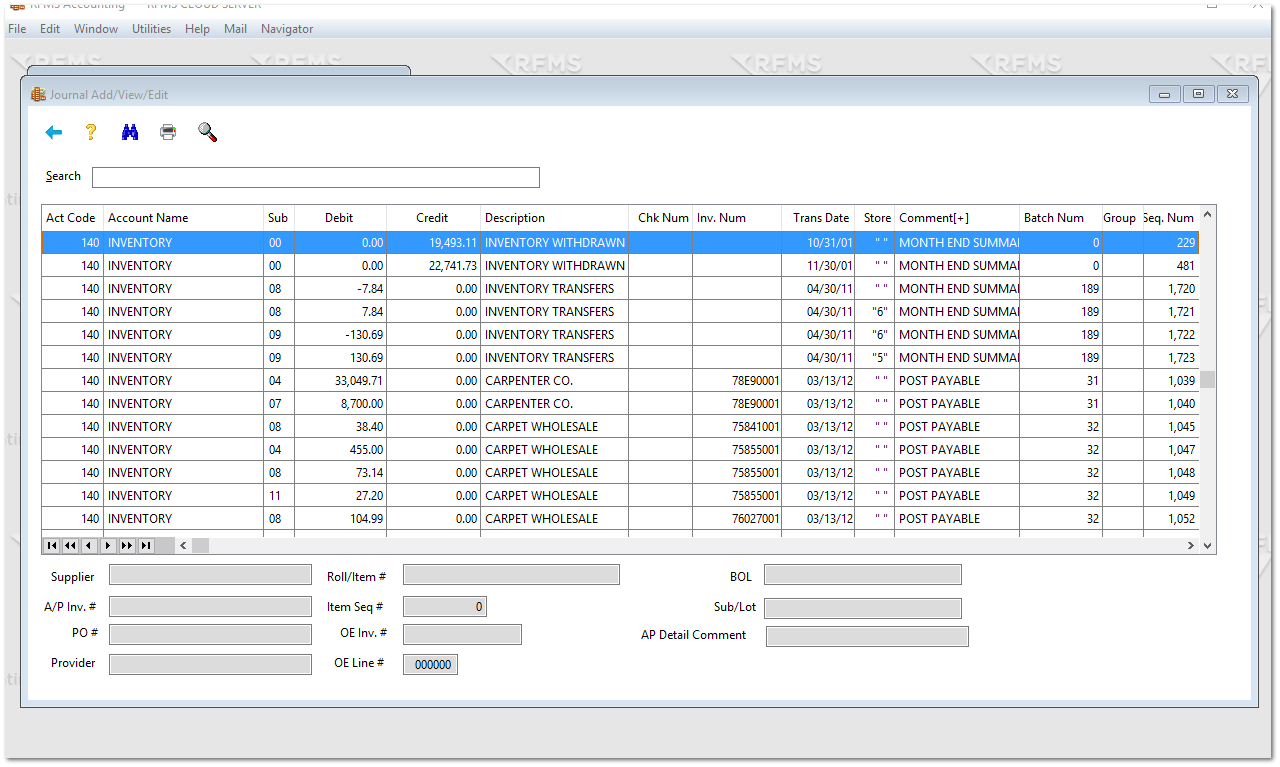Open the Help menu
1280x767 pixels.
(197, 29)
